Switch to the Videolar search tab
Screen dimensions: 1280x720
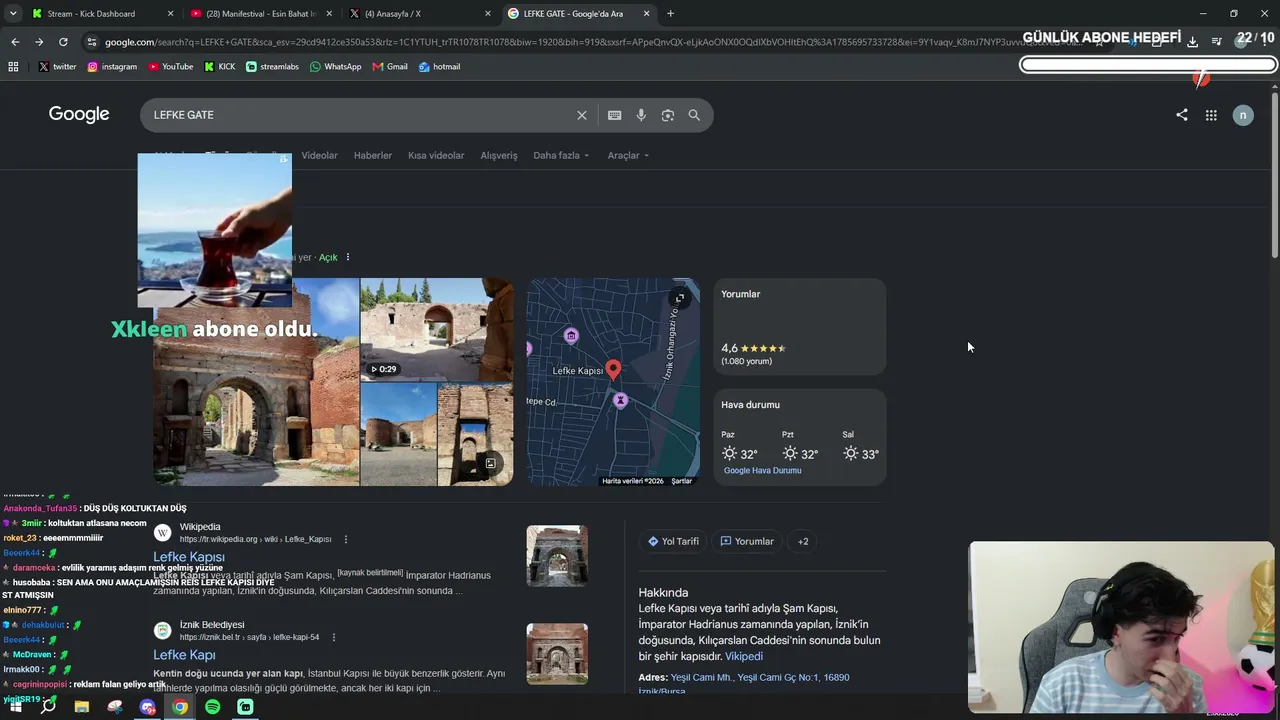tap(320, 156)
